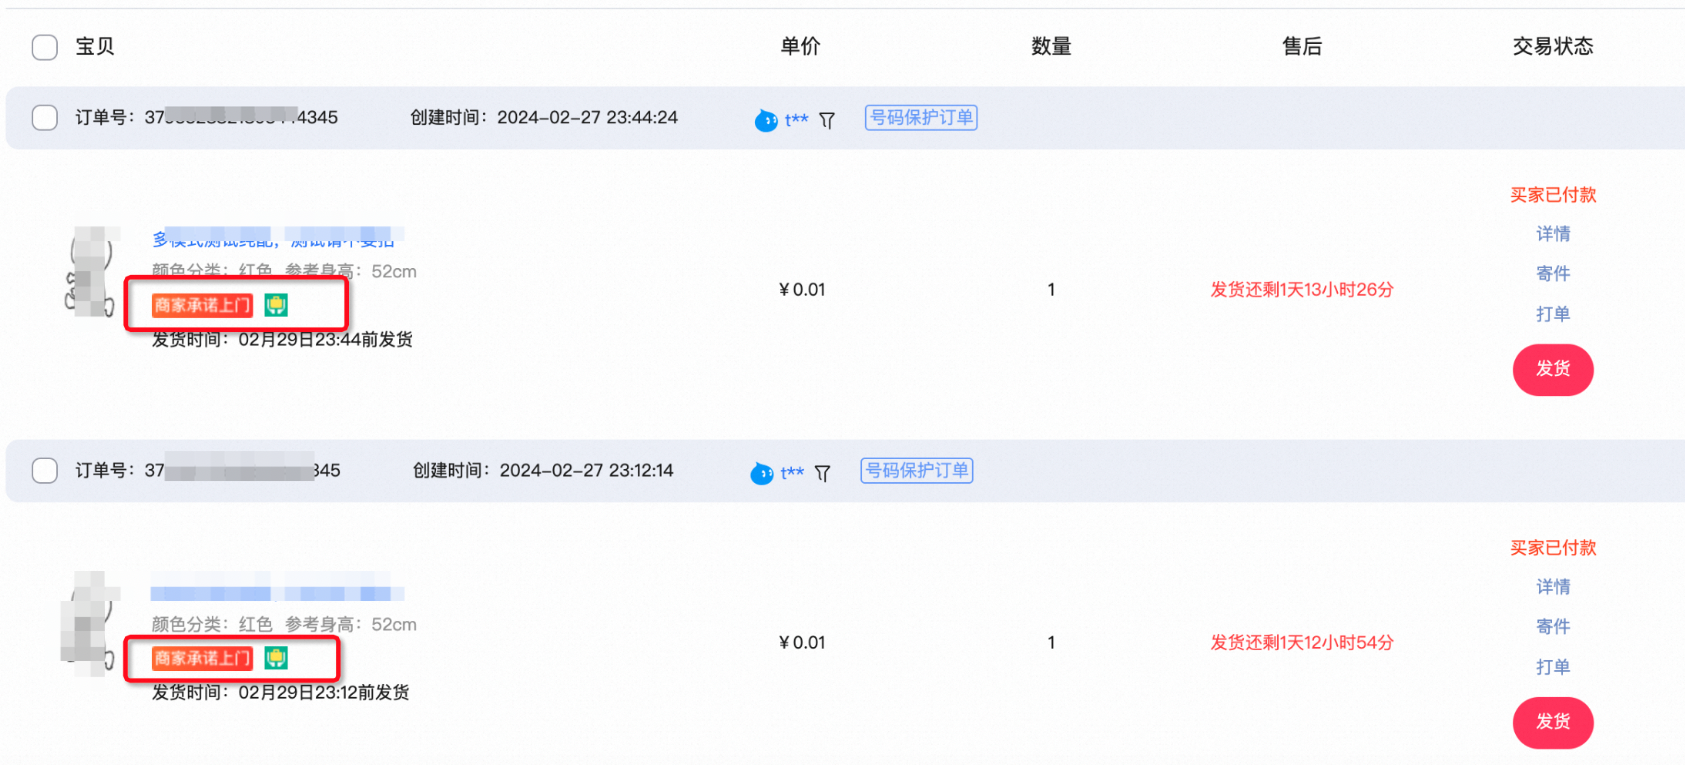
Task: Click the Wangwang chat icon in second order
Action: click(x=762, y=473)
